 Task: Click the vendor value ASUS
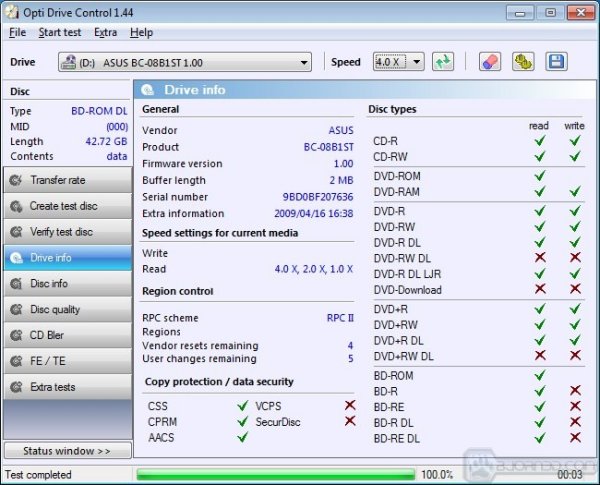tap(341, 130)
